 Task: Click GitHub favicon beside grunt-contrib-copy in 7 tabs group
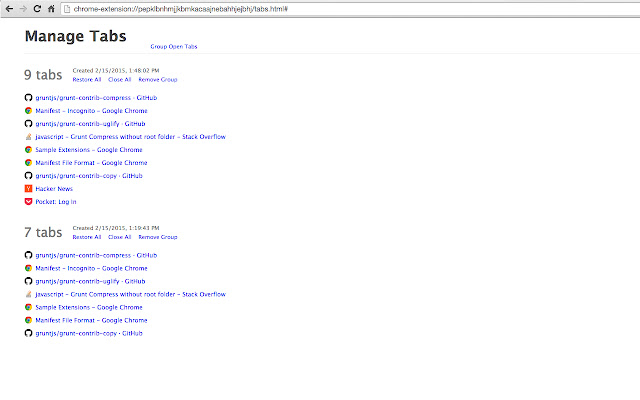coord(28,333)
